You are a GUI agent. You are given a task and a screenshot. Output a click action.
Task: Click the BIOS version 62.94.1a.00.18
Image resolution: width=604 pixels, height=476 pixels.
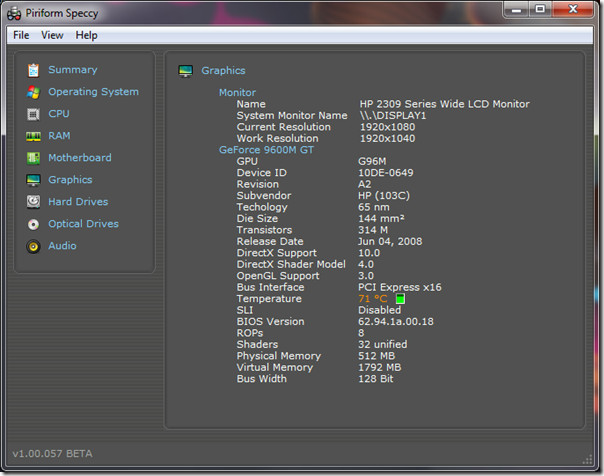pyautogui.click(x=396, y=322)
